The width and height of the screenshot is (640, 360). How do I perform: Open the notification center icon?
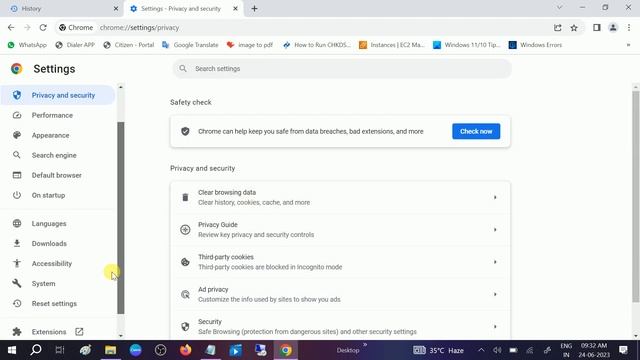point(623,350)
